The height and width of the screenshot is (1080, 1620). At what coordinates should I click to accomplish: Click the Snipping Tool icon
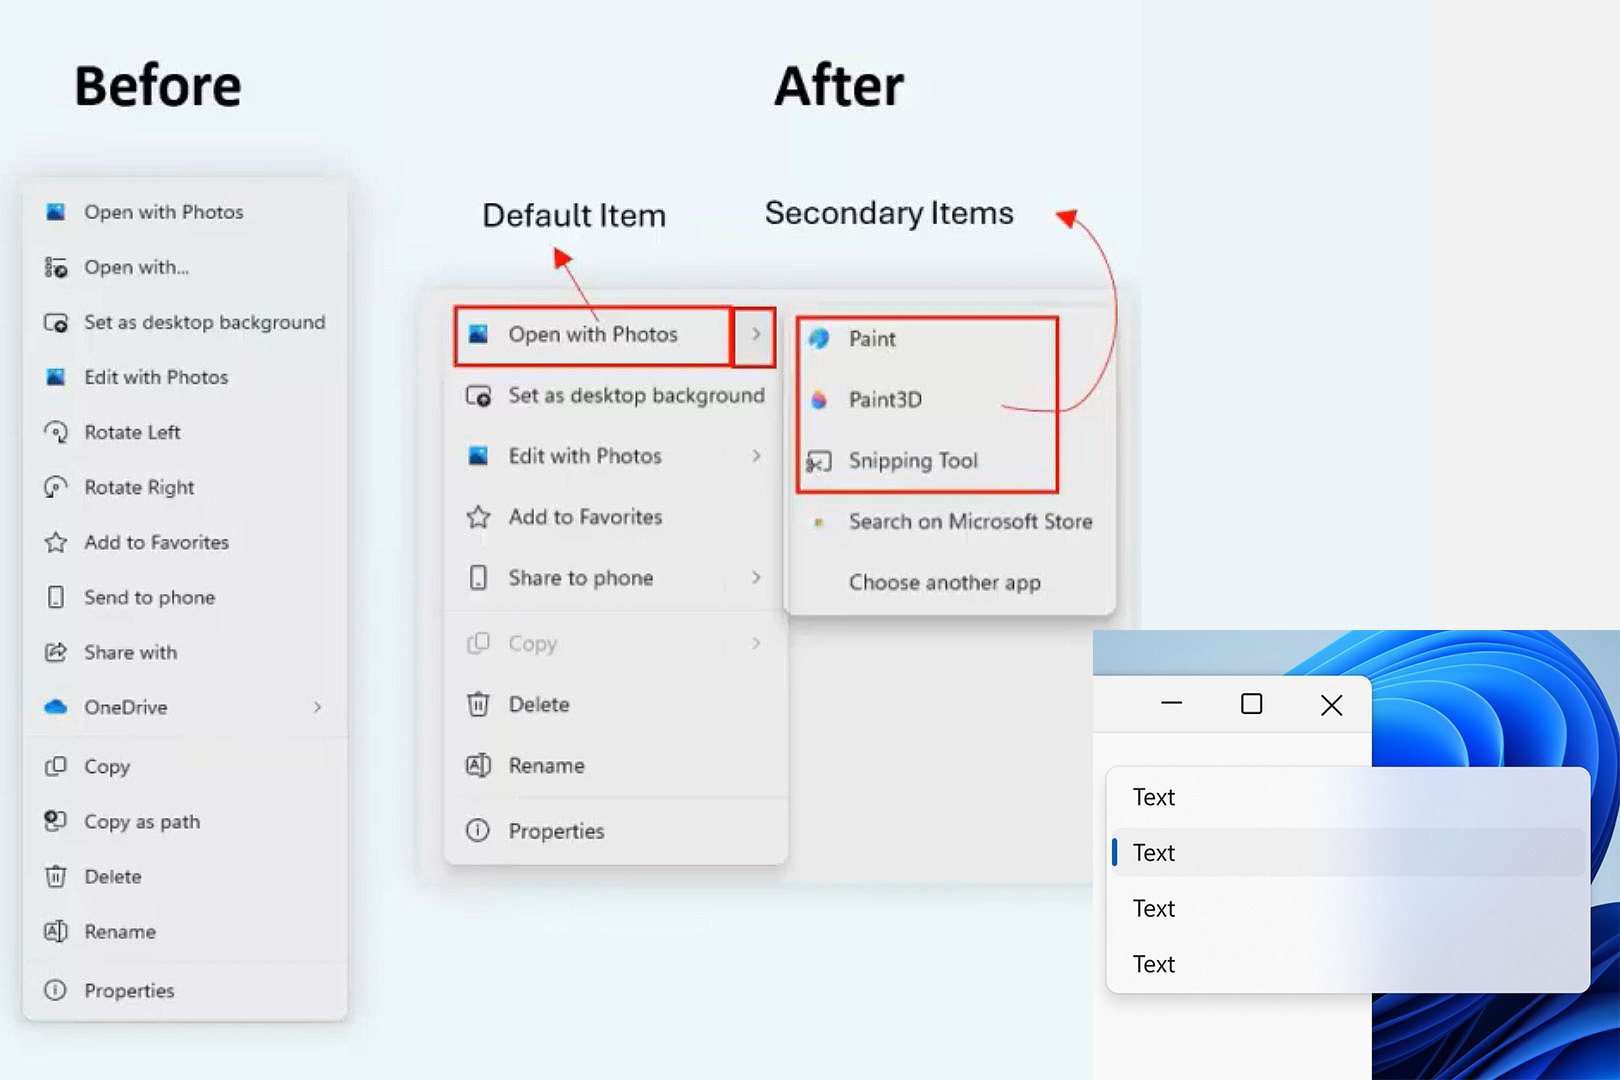(819, 461)
